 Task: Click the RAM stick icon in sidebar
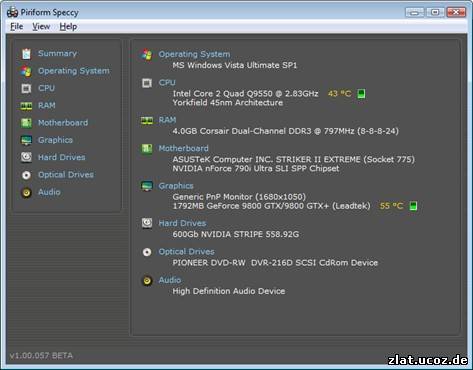click(x=26, y=106)
